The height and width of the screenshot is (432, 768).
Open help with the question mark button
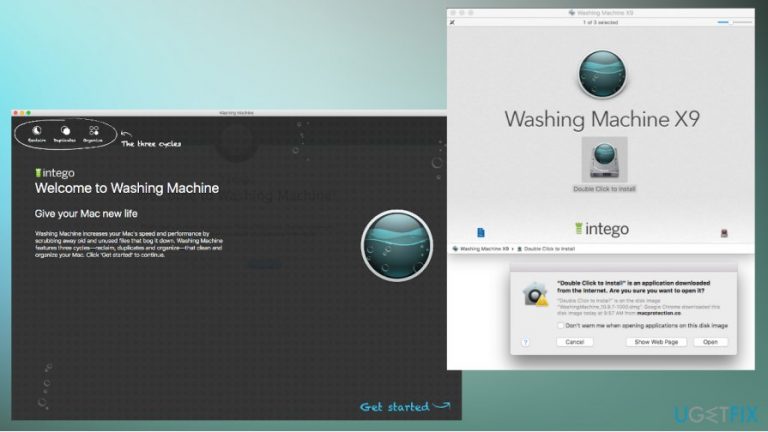(x=525, y=342)
